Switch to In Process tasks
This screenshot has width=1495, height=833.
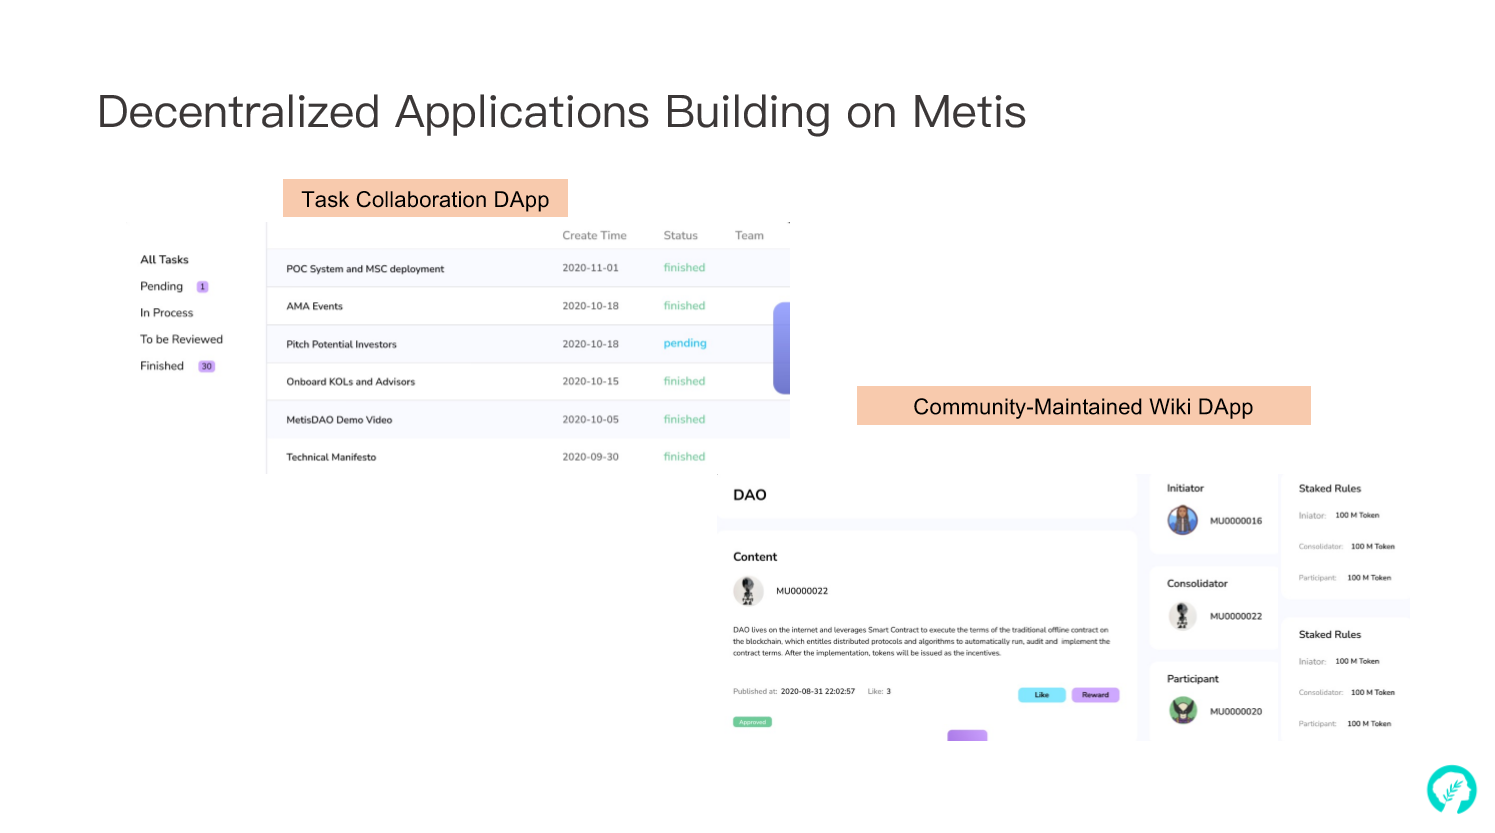(x=166, y=313)
